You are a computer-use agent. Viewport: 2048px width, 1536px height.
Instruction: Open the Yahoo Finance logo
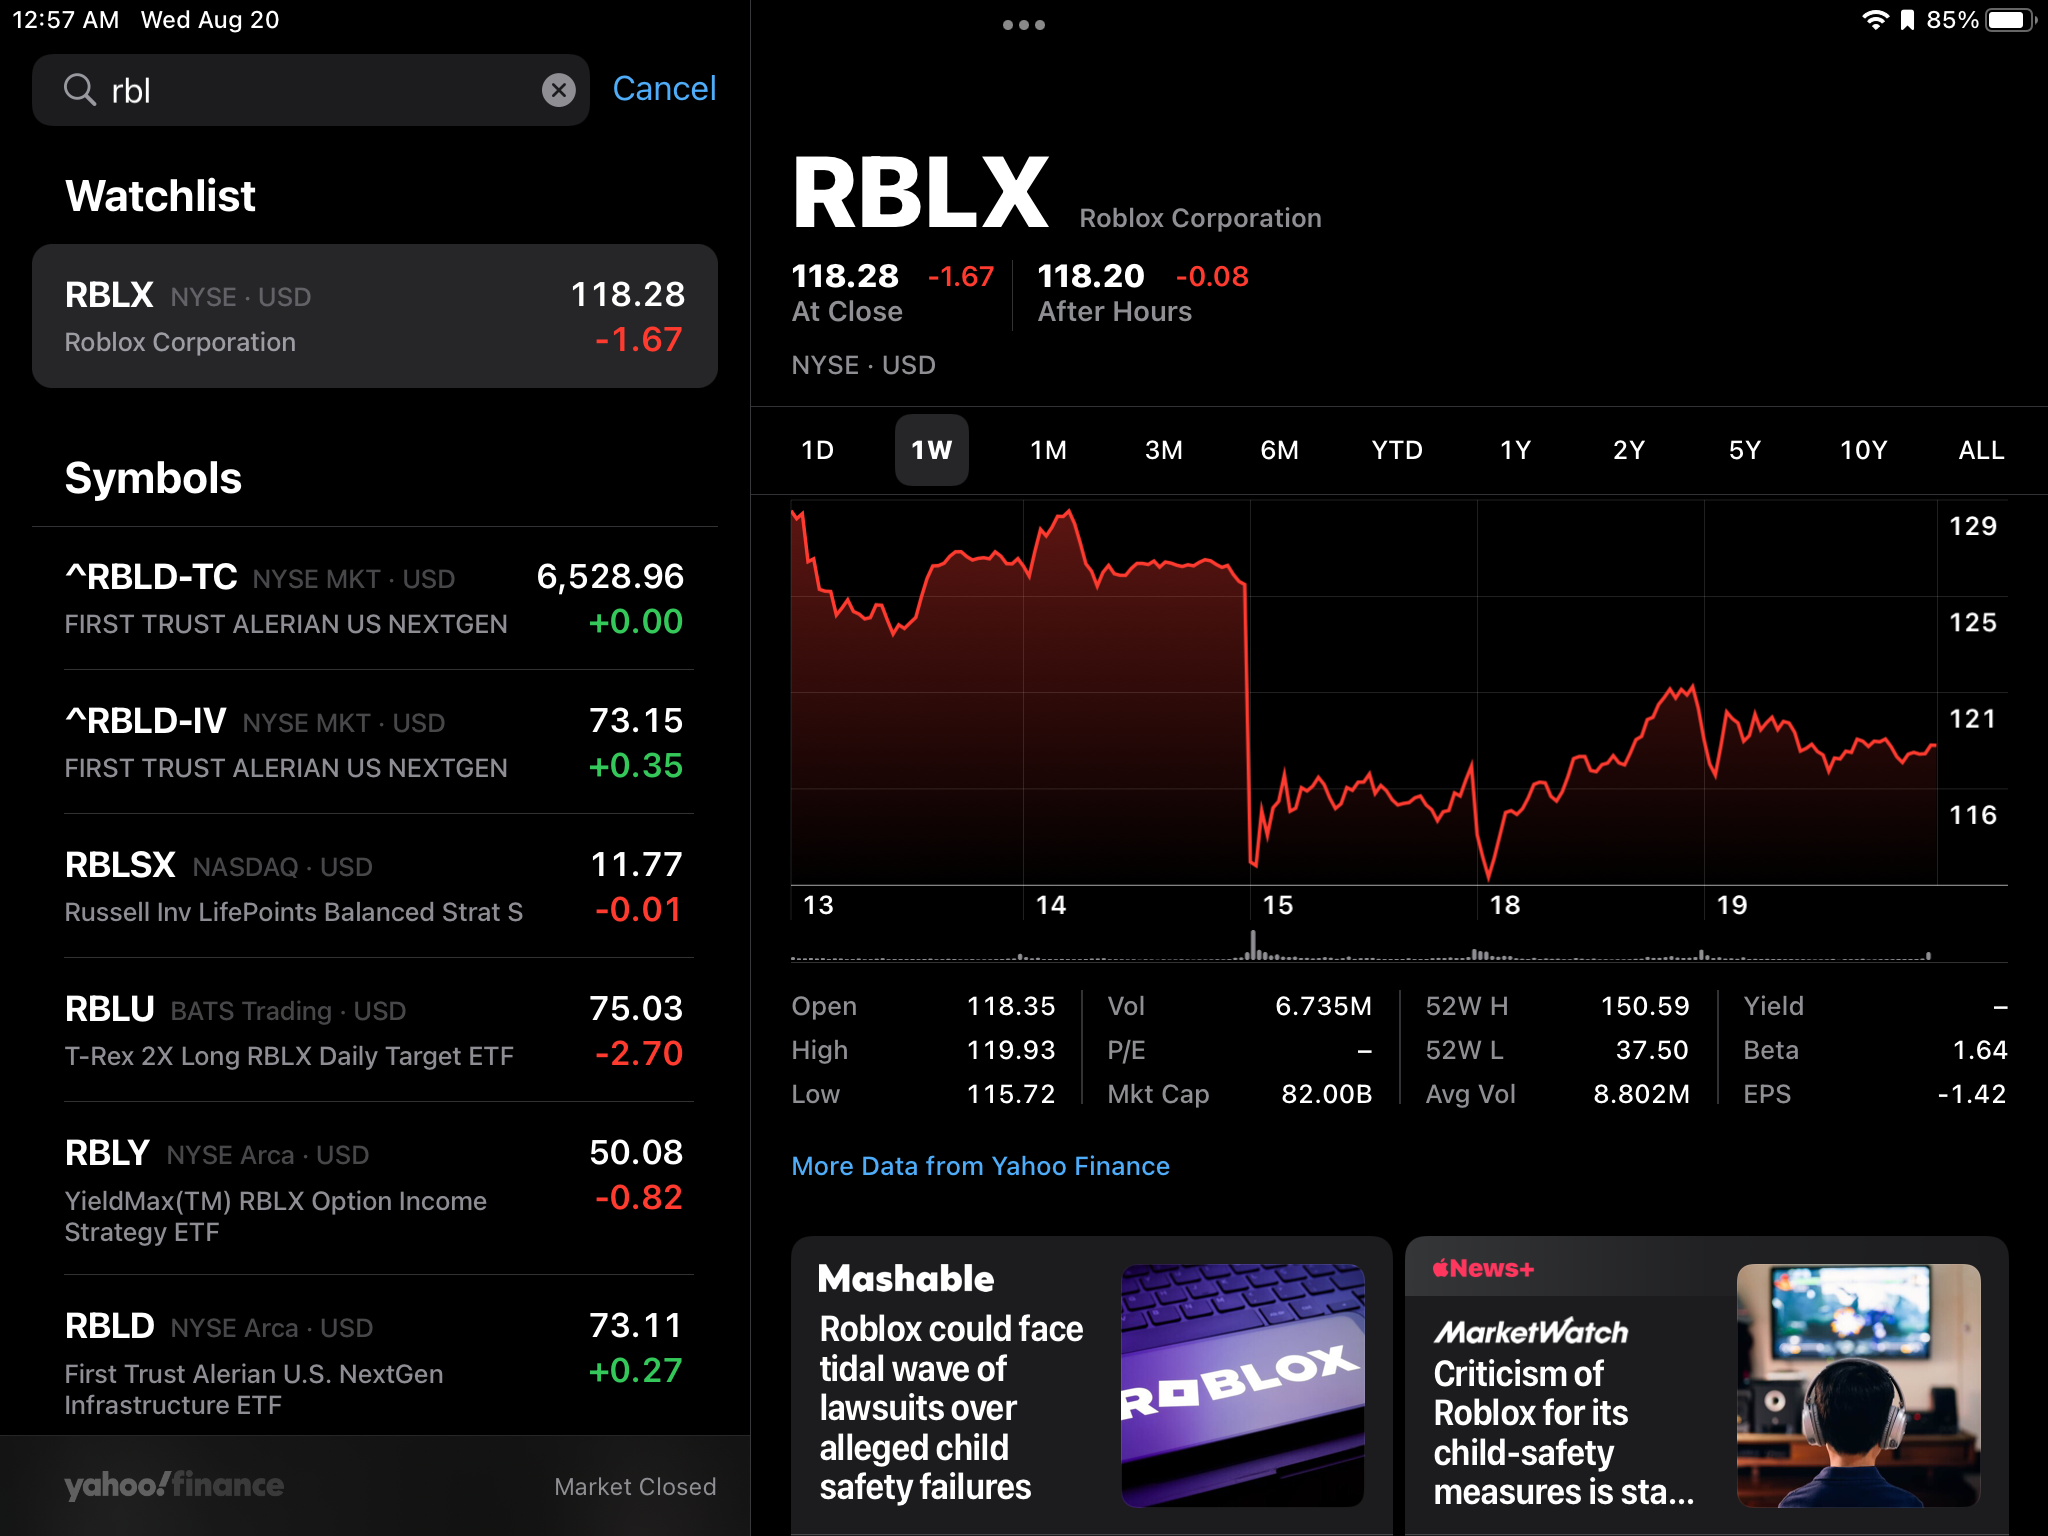pyautogui.click(x=174, y=1485)
